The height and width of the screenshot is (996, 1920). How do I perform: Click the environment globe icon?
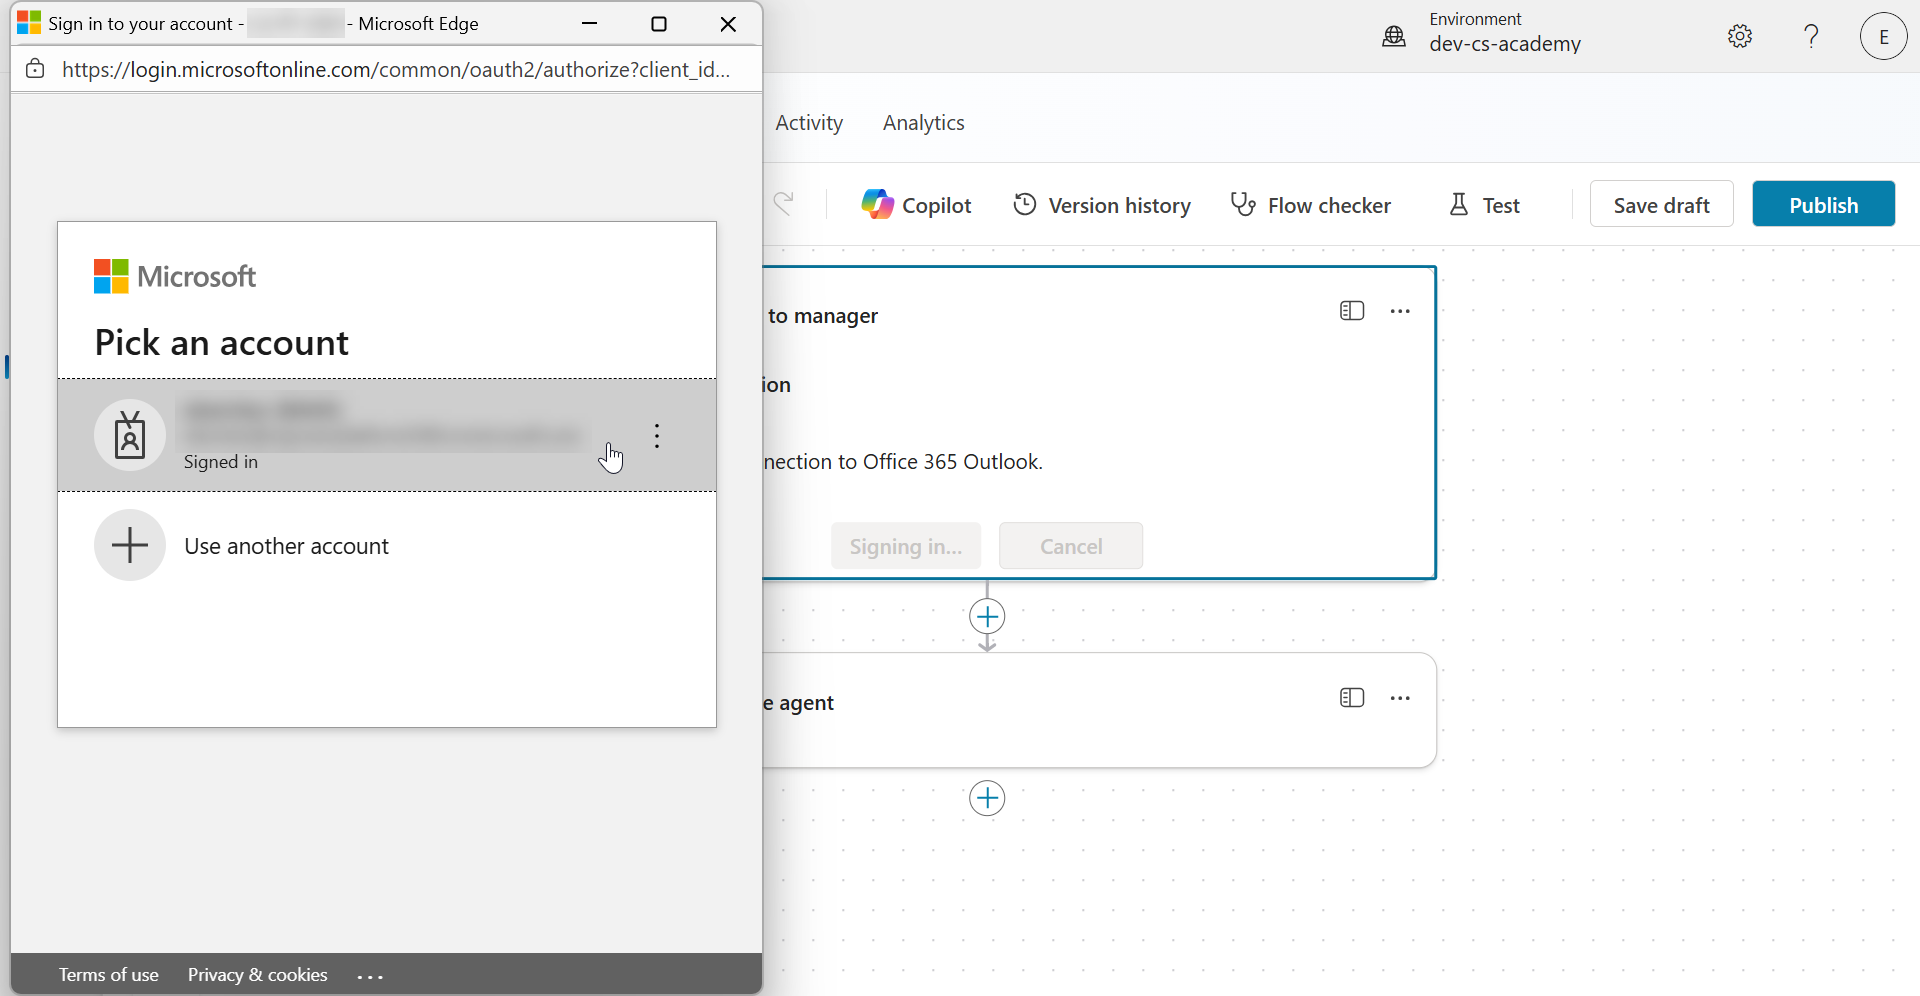tap(1394, 37)
